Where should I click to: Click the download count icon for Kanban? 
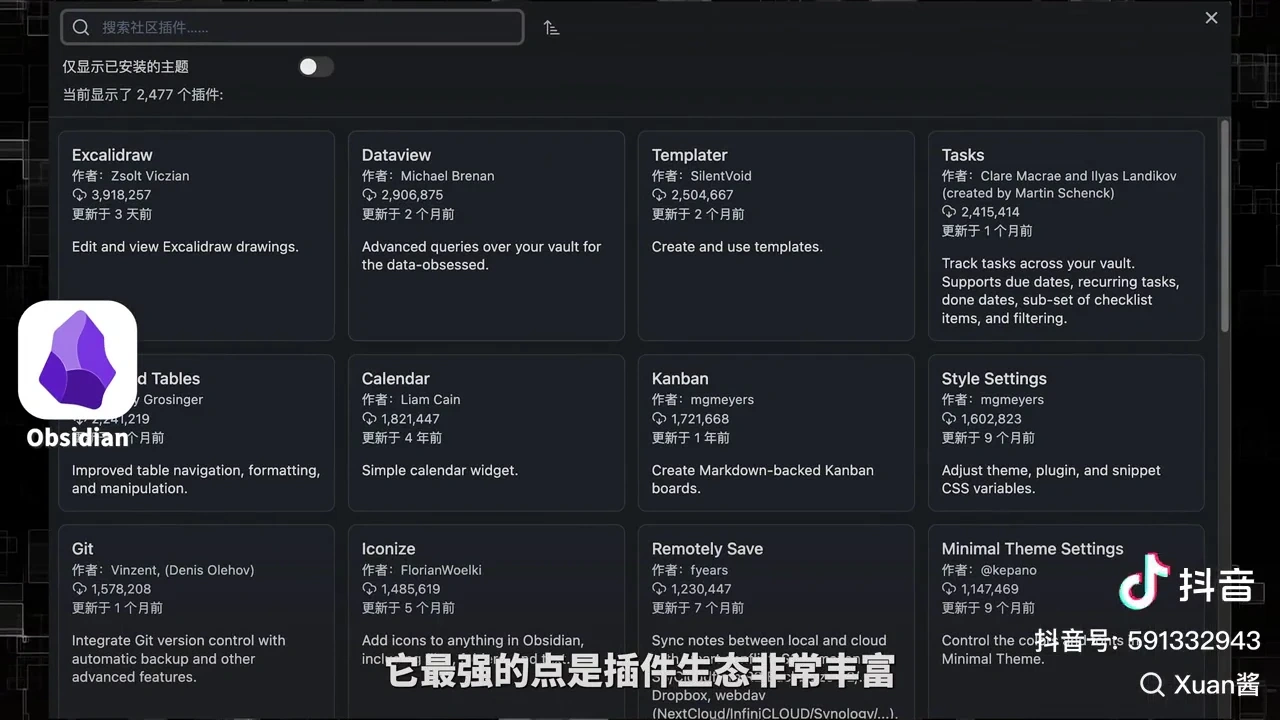659,419
